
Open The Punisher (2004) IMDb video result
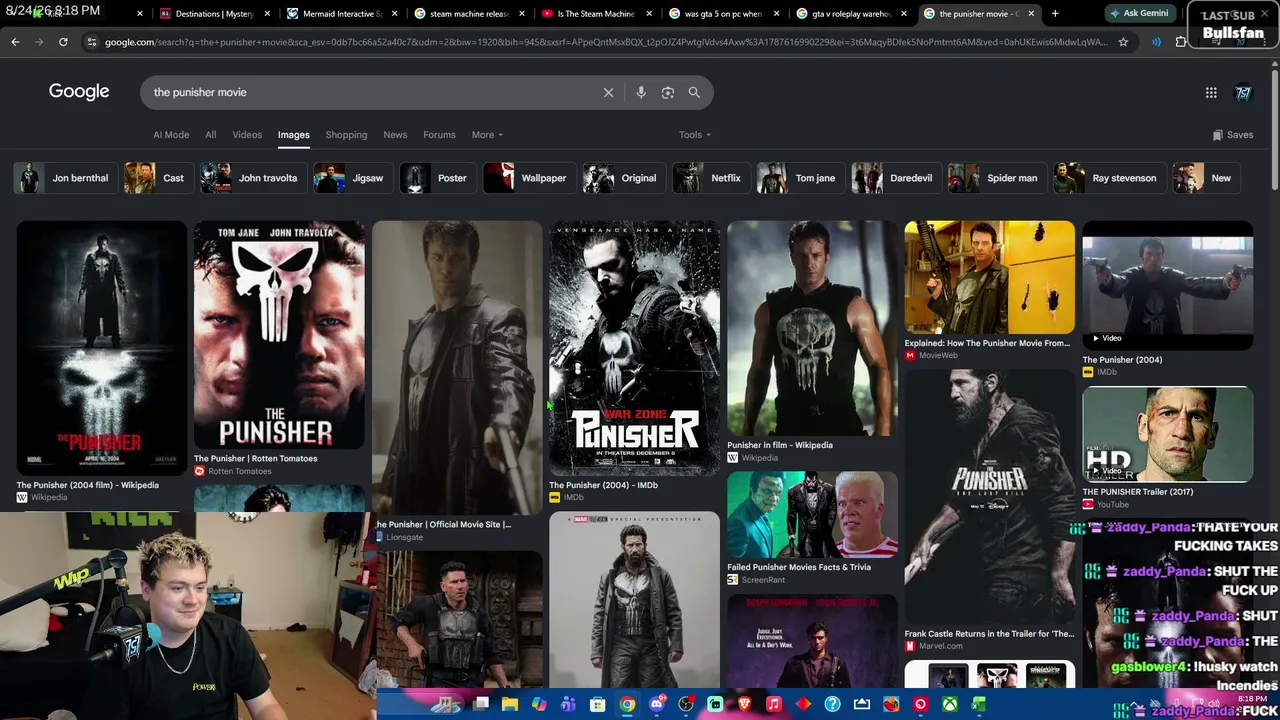(x=1167, y=285)
